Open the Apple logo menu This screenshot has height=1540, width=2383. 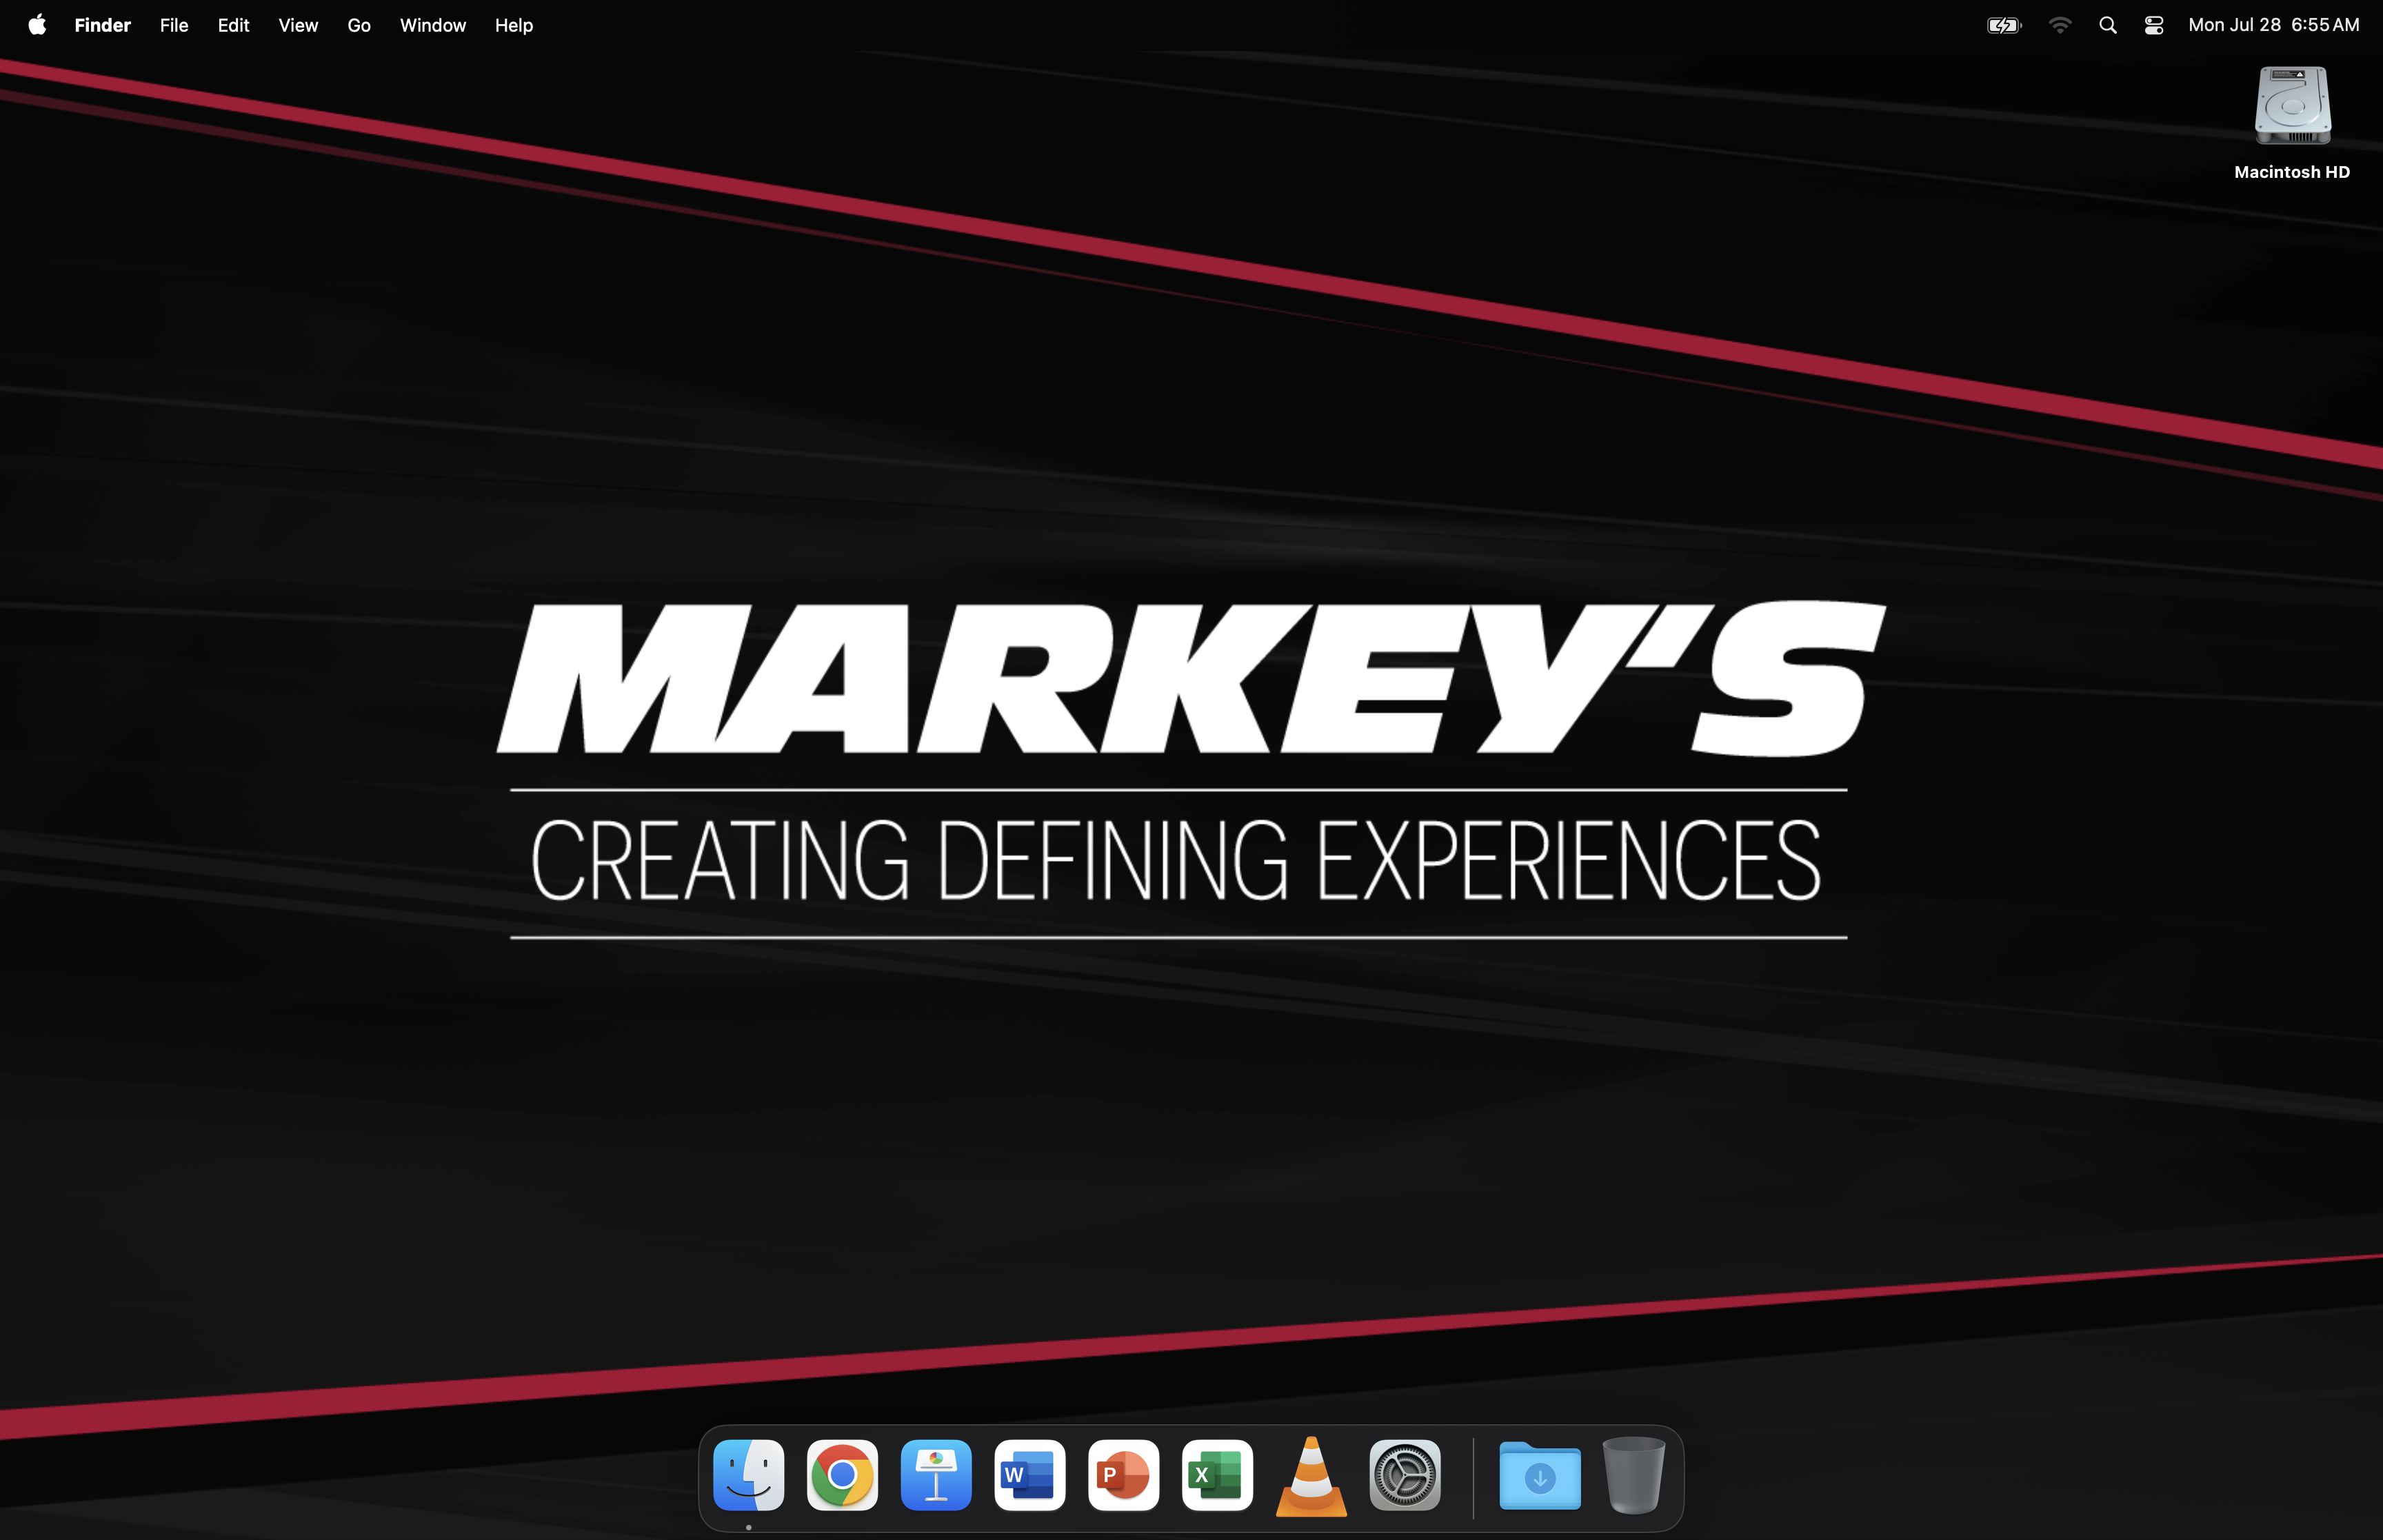[x=37, y=25]
